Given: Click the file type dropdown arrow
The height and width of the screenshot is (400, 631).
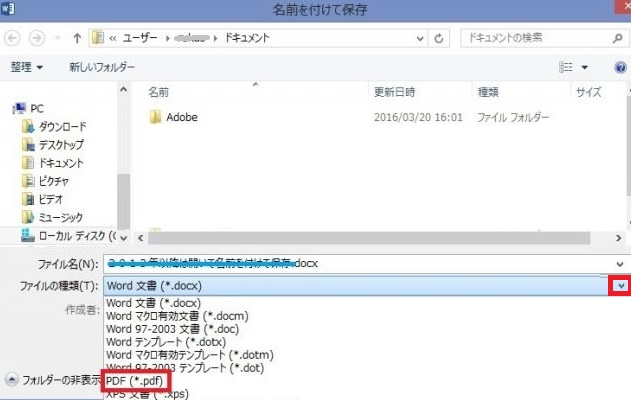Looking at the screenshot, I should point(621,286).
